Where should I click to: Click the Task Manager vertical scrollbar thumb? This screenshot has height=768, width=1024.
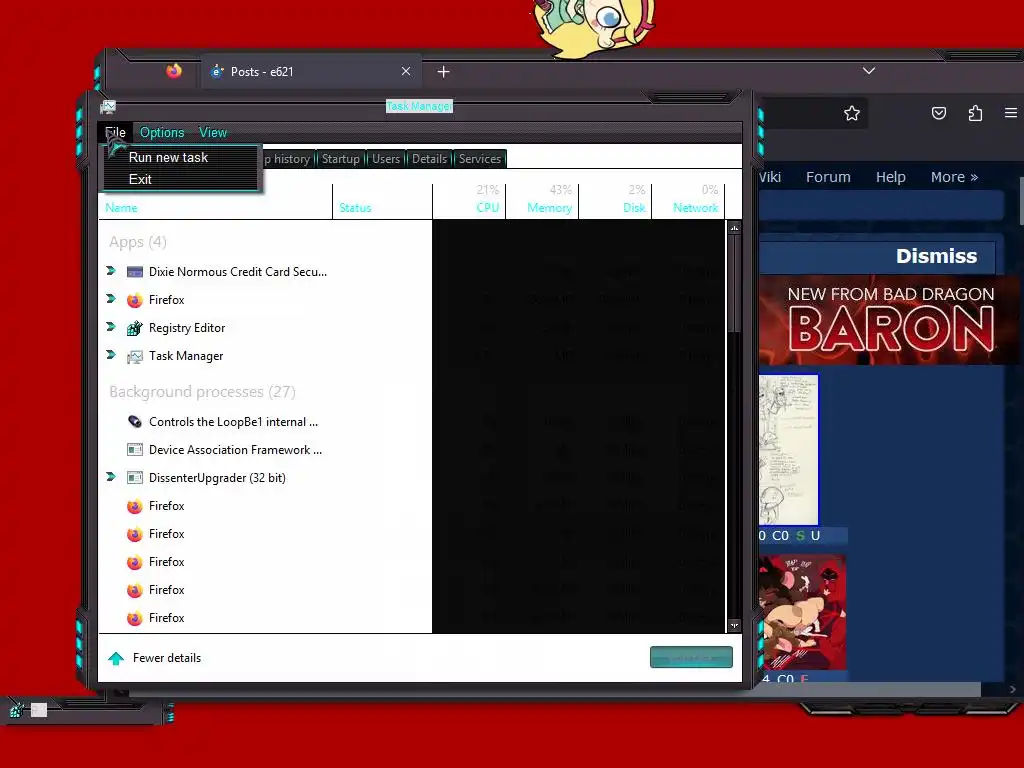(x=734, y=283)
